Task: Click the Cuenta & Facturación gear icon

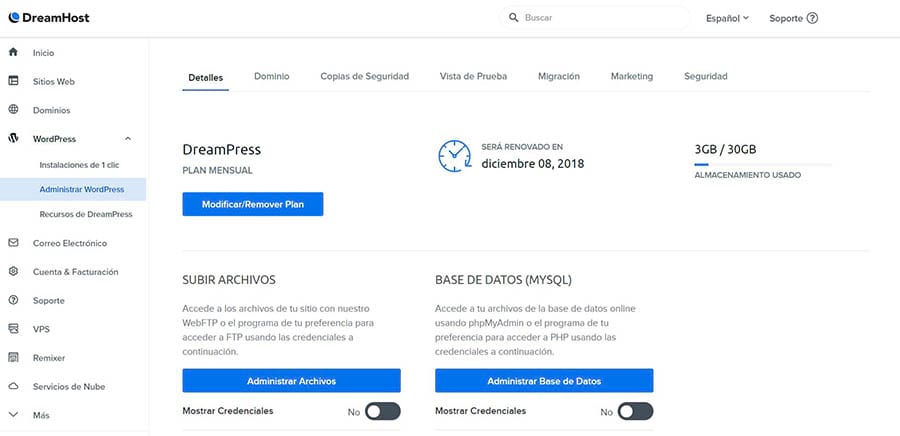Action: click(13, 272)
